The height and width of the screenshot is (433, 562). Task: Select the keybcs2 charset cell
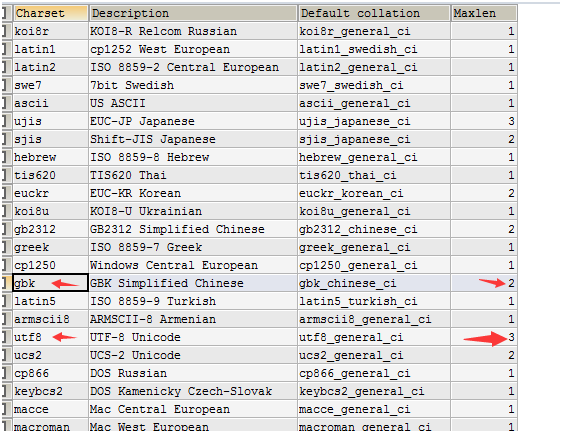click(51, 391)
